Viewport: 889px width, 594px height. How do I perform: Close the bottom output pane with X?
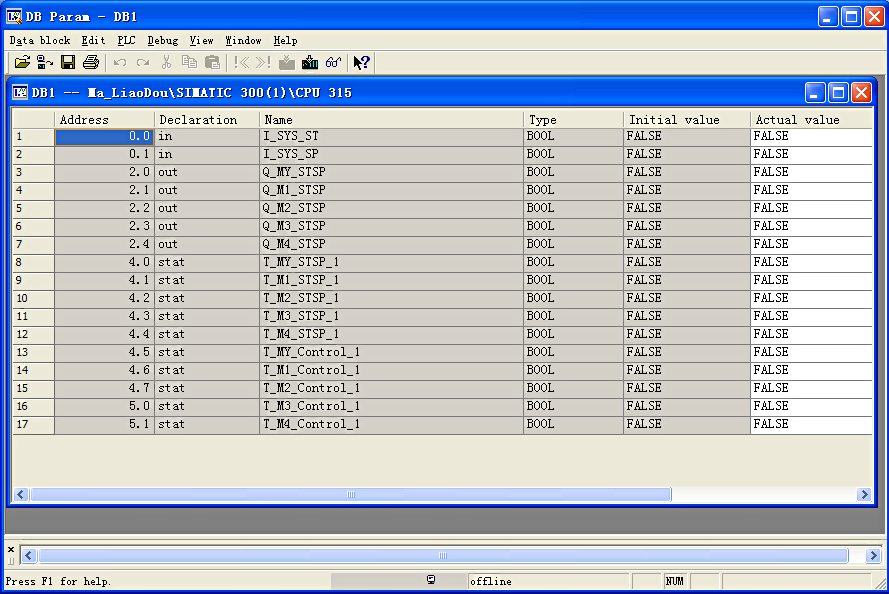click(11, 549)
